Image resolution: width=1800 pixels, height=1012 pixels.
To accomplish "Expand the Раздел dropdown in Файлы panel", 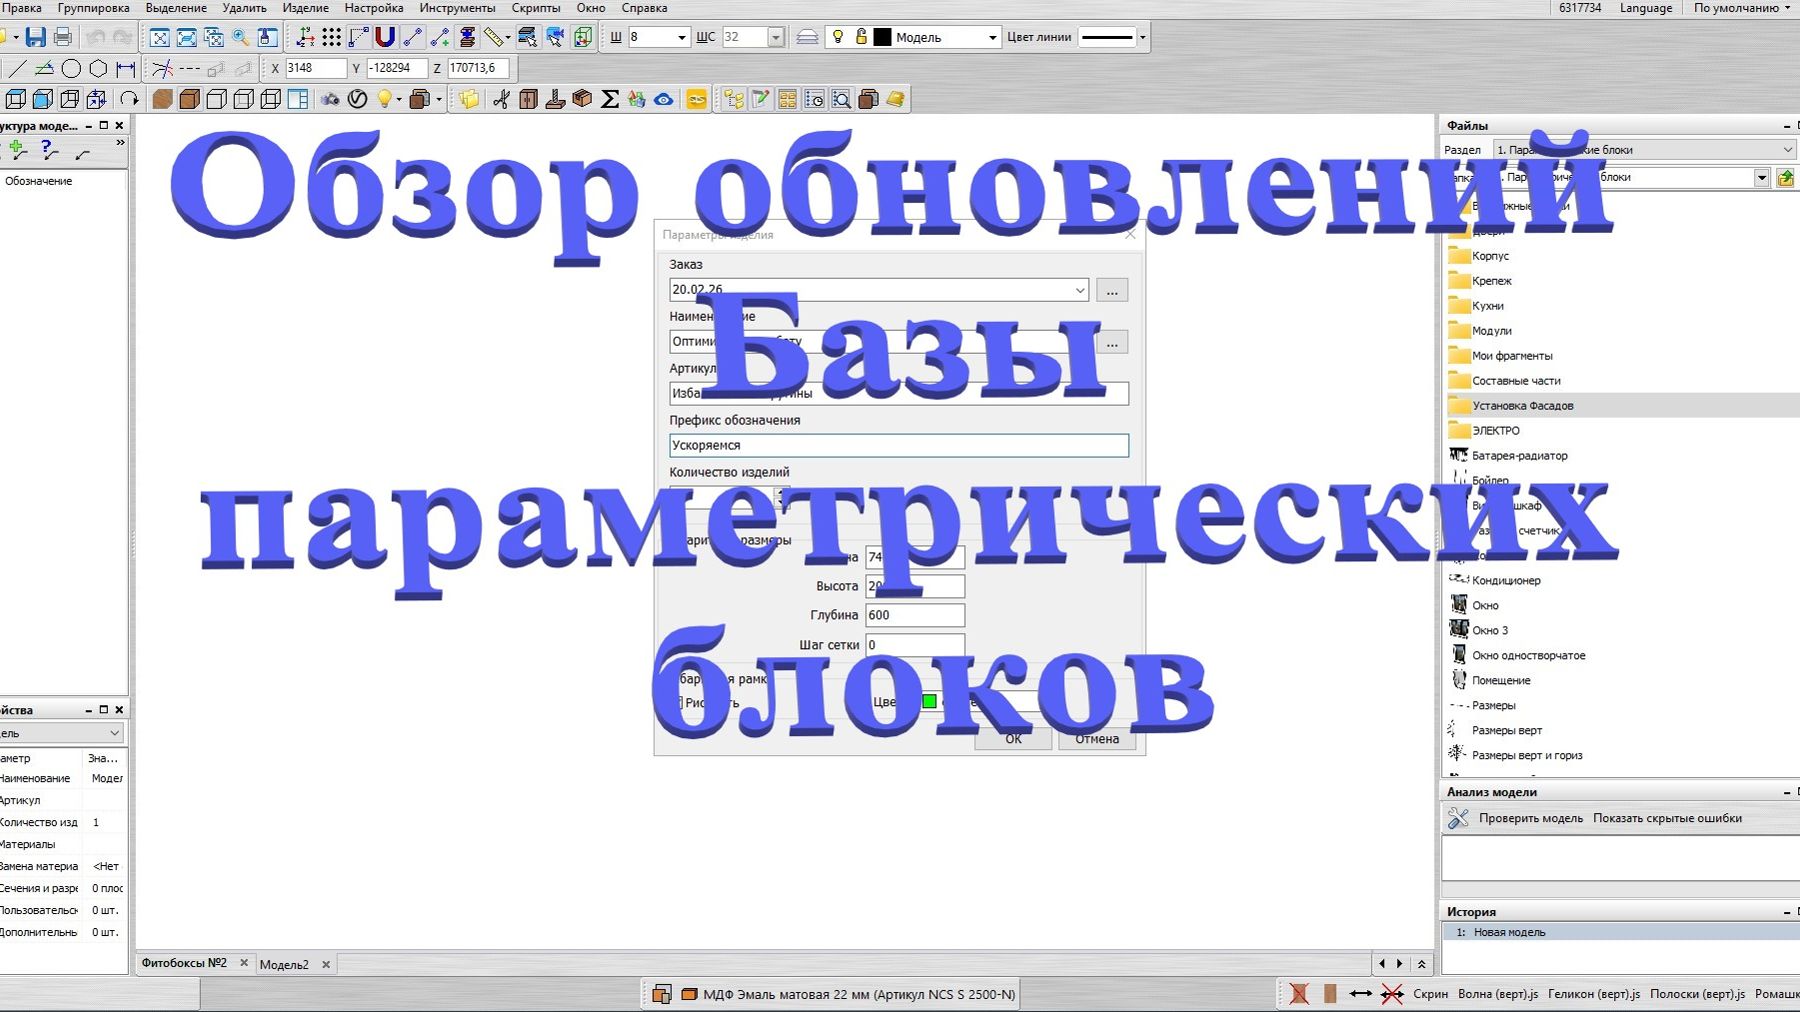I will [x=1788, y=150].
